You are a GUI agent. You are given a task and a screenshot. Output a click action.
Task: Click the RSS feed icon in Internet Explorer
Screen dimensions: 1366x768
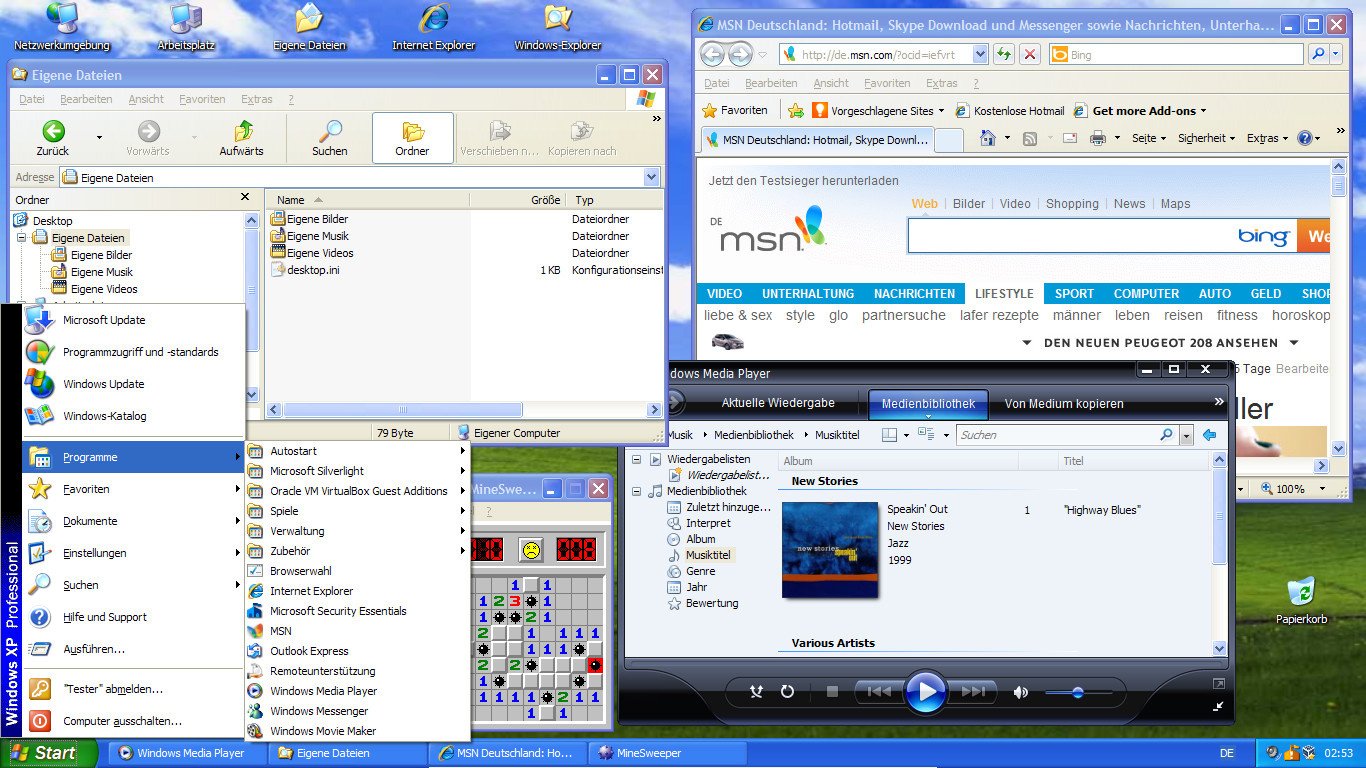click(x=1029, y=138)
